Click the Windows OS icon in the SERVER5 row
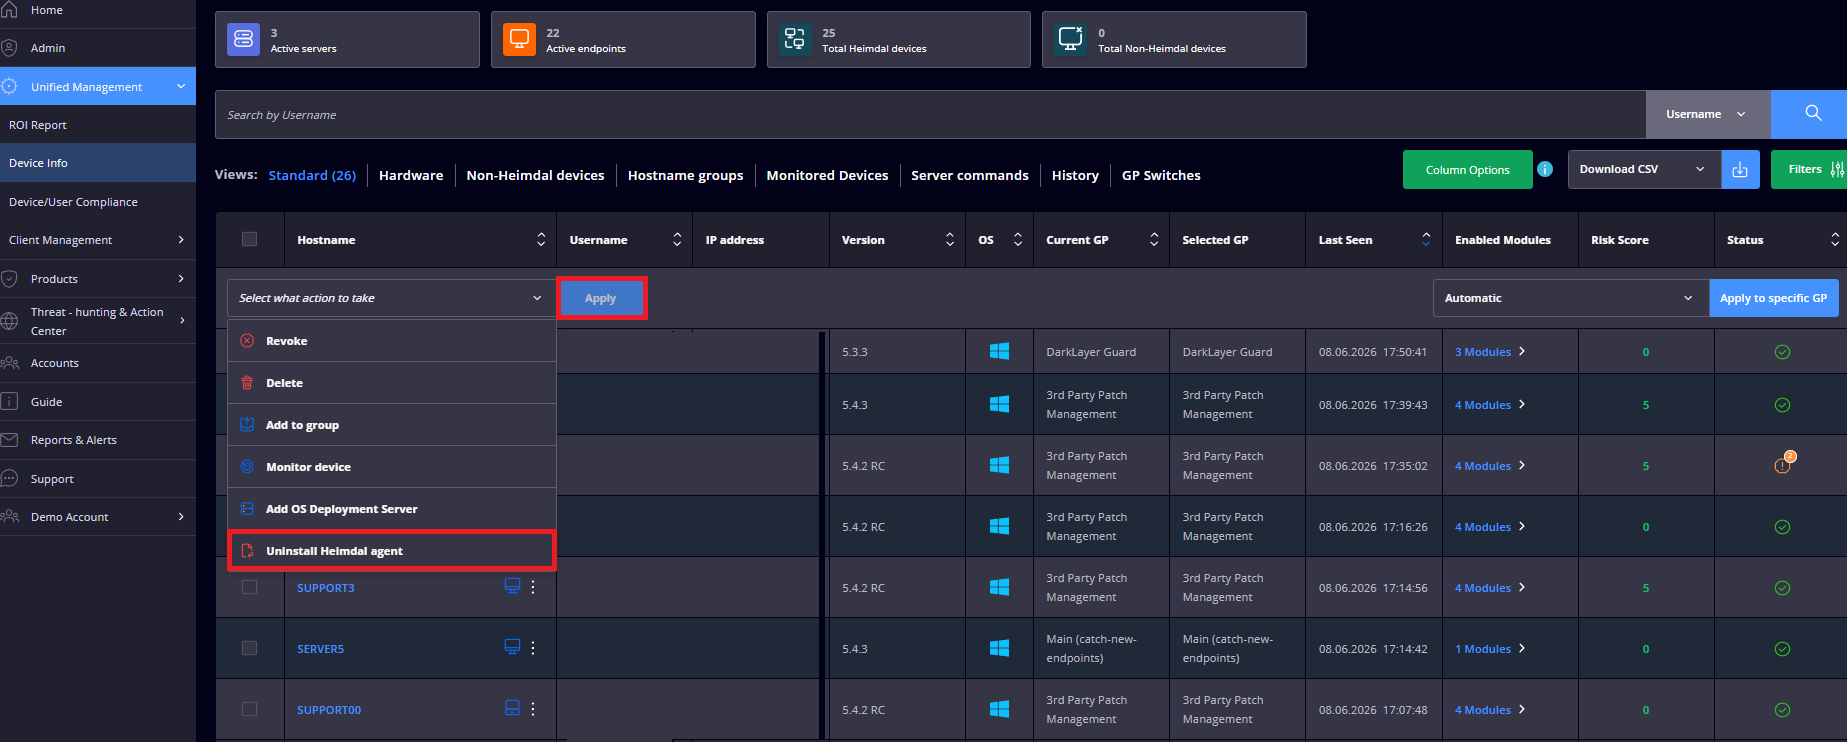Image resolution: width=1847 pixels, height=742 pixels. [x=999, y=648]
